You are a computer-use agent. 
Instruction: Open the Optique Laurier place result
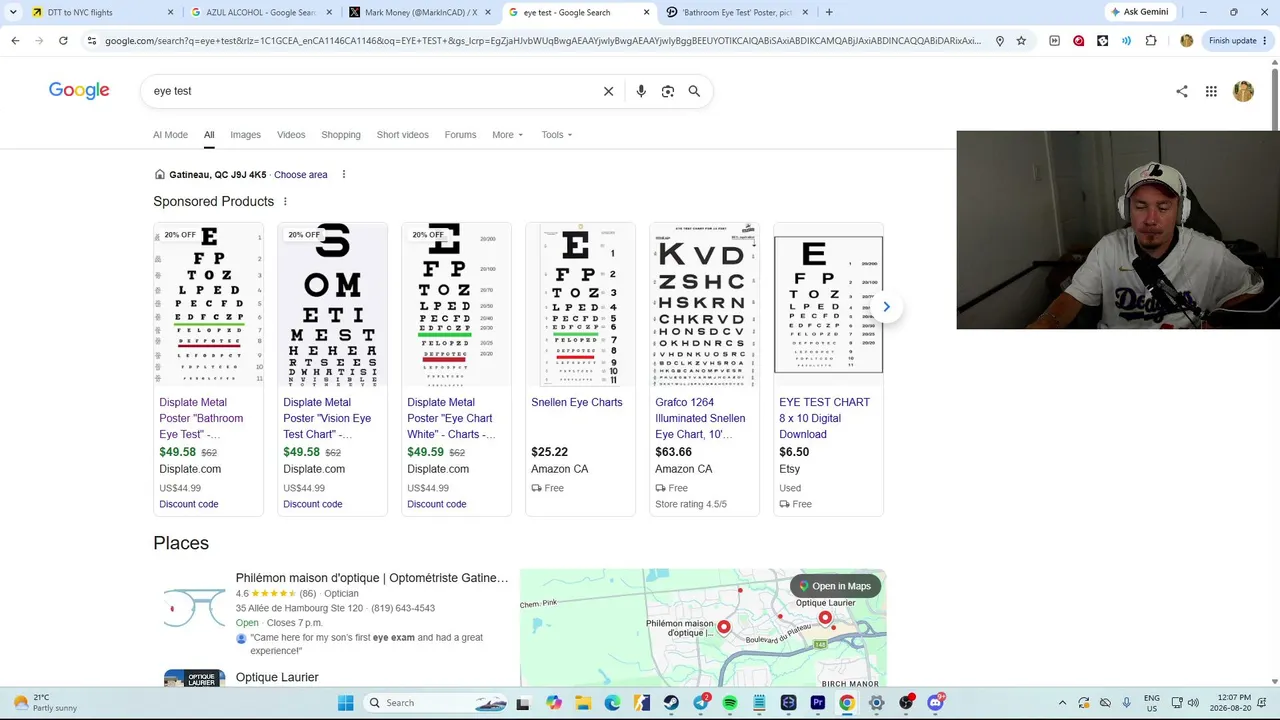pos(277,677)
